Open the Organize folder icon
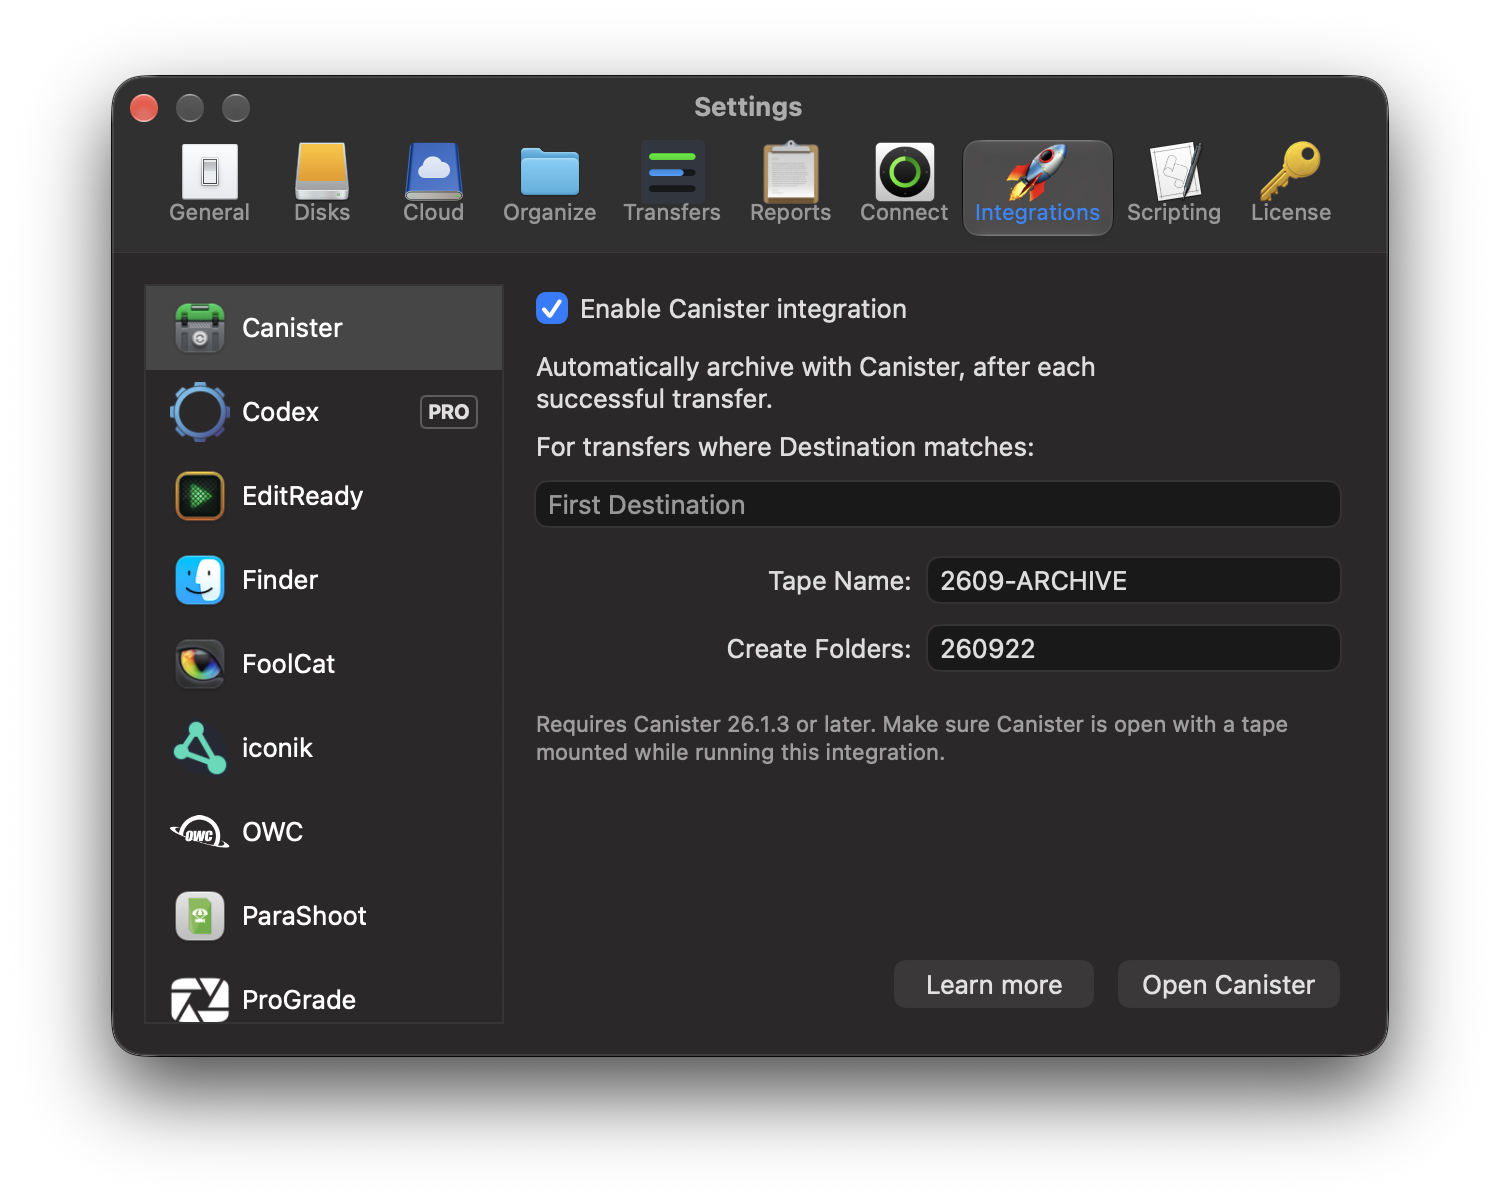This screenshot has width=1500, height=1204. click(x=550, y=172)
